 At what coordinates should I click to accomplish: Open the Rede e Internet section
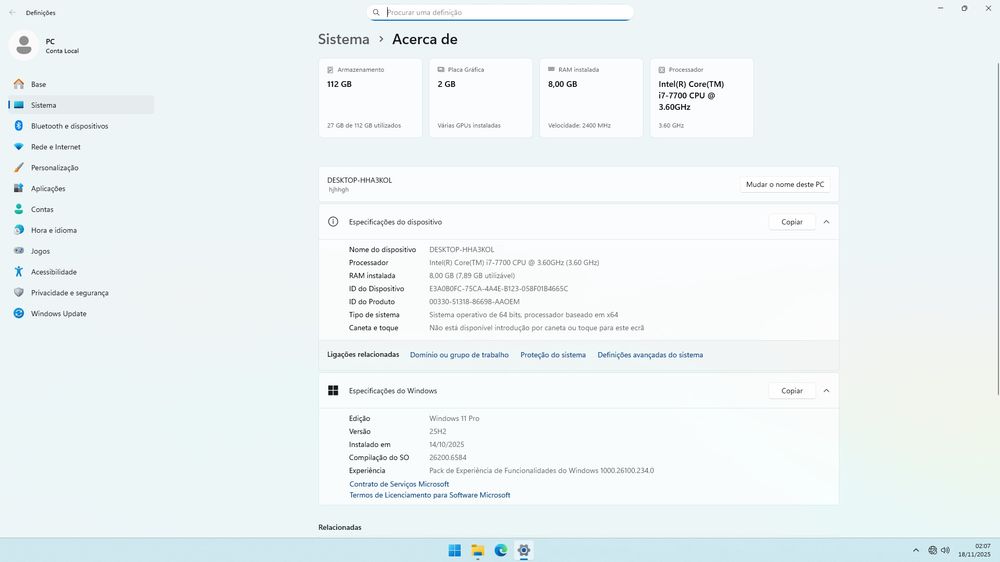pyautogui.click(x=81, y=147)
